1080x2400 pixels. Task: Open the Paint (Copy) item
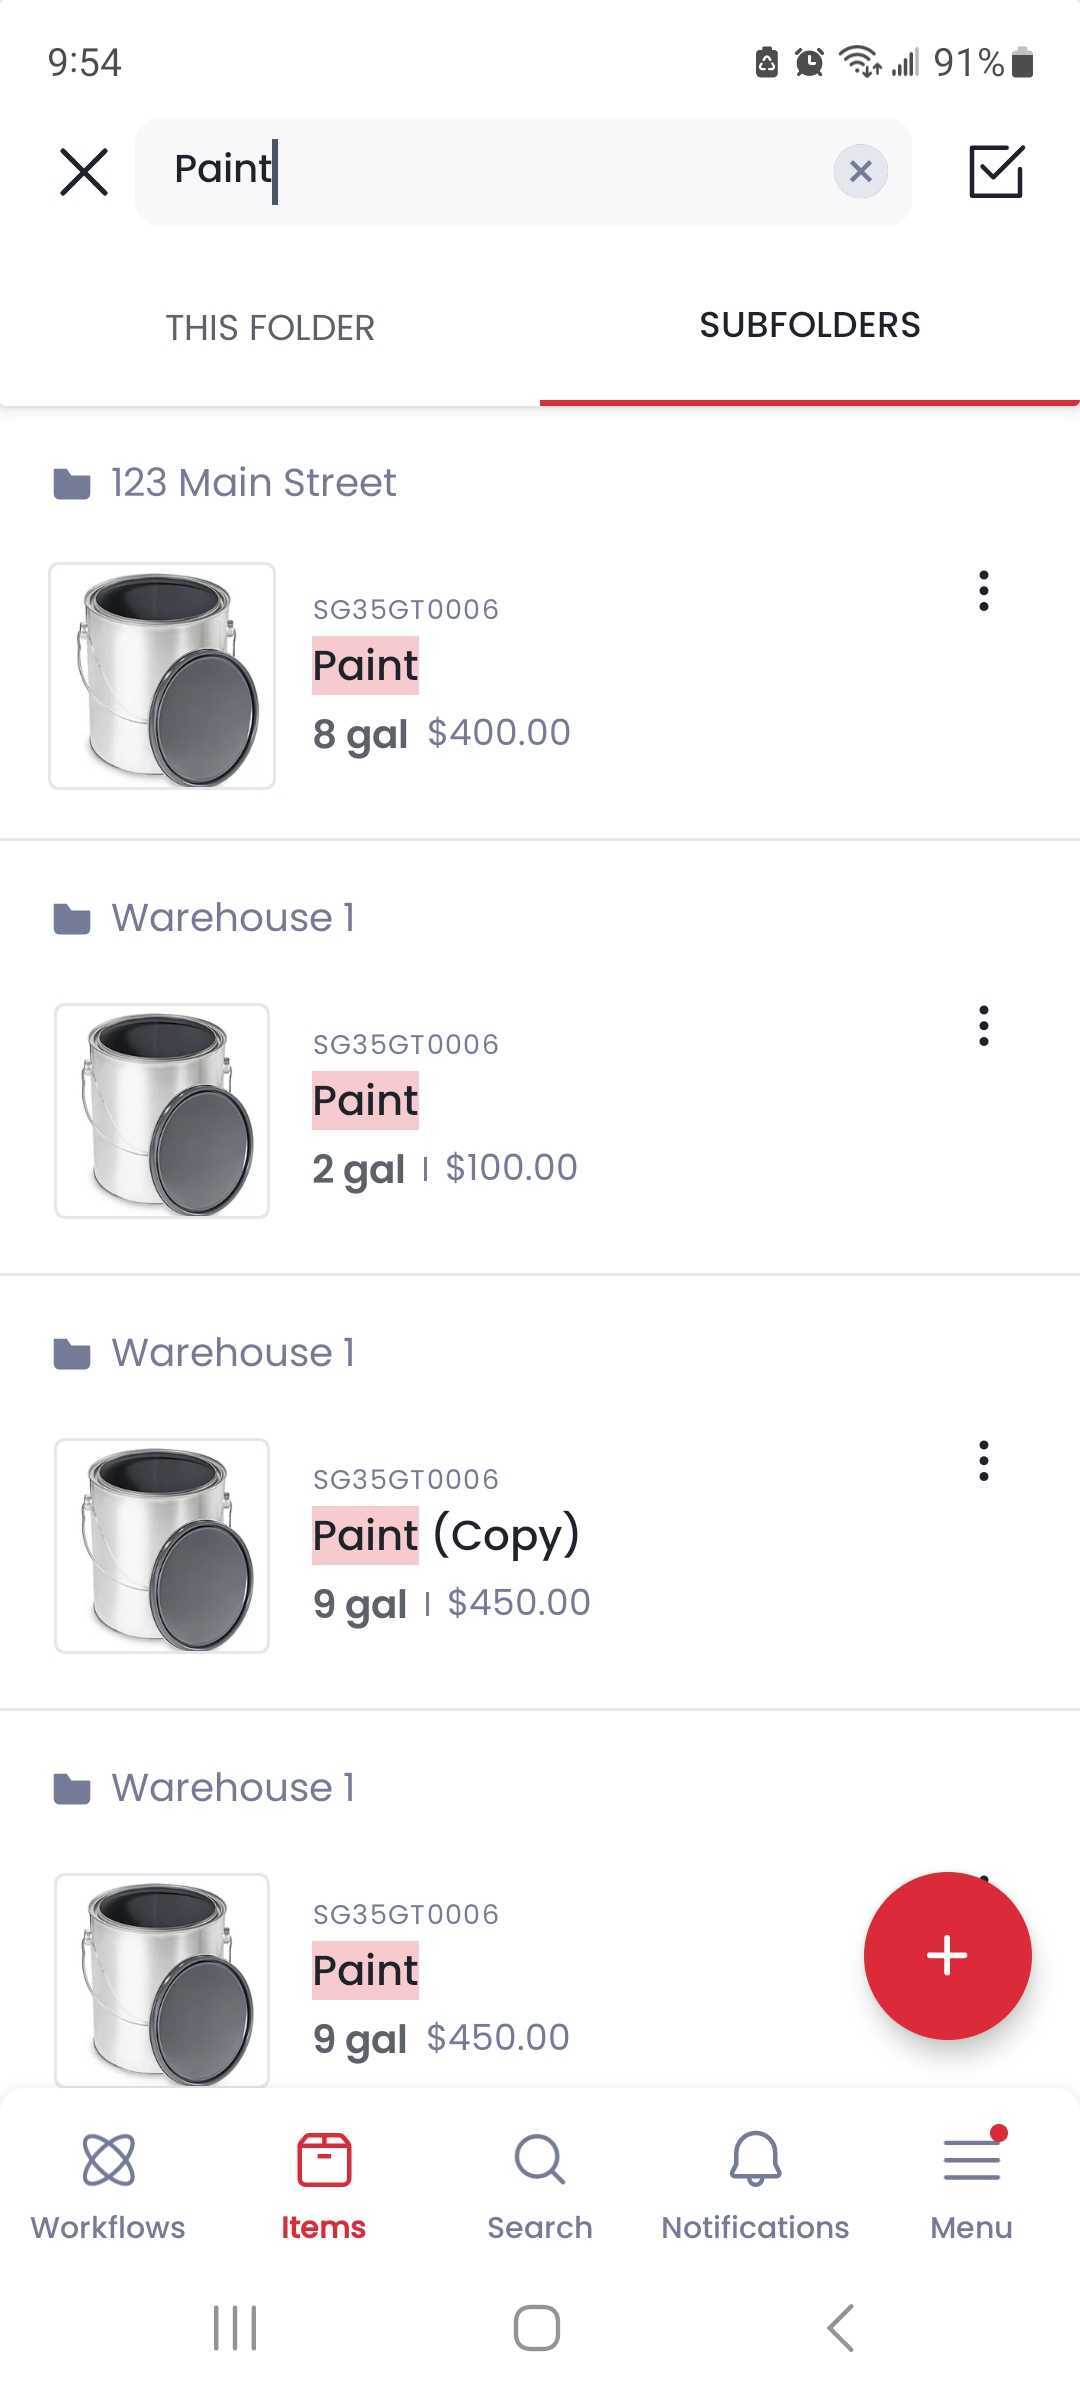tap(446, 1535)
